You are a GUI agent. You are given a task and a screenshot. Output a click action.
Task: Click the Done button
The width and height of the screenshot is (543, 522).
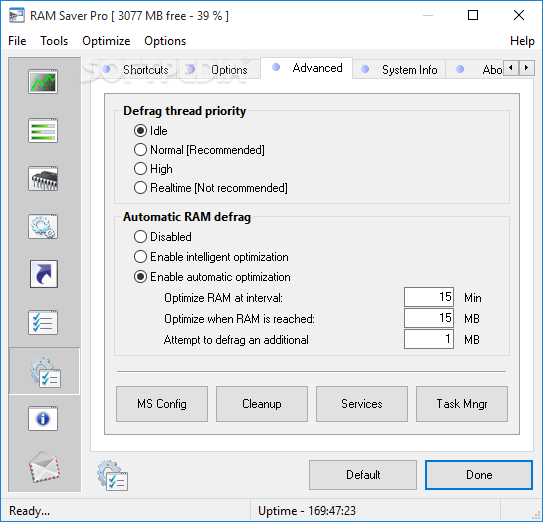(x=479, y=475)
